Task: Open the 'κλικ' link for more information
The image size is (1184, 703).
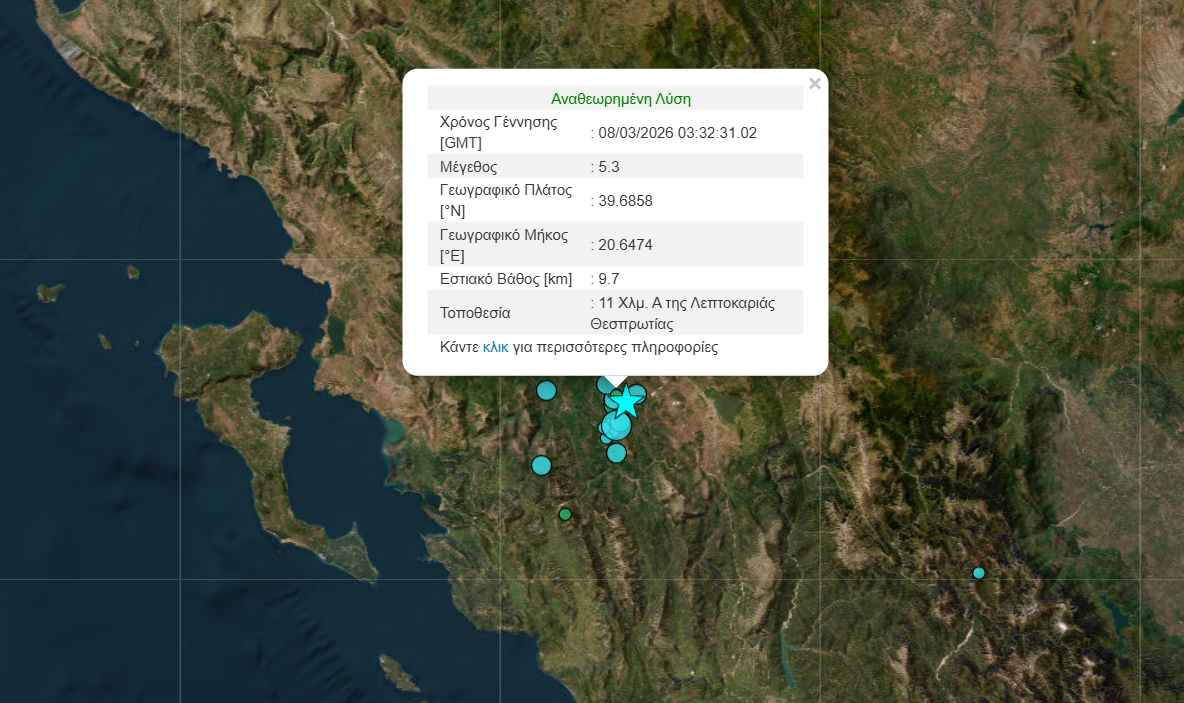Action: (x=495, y=348)
